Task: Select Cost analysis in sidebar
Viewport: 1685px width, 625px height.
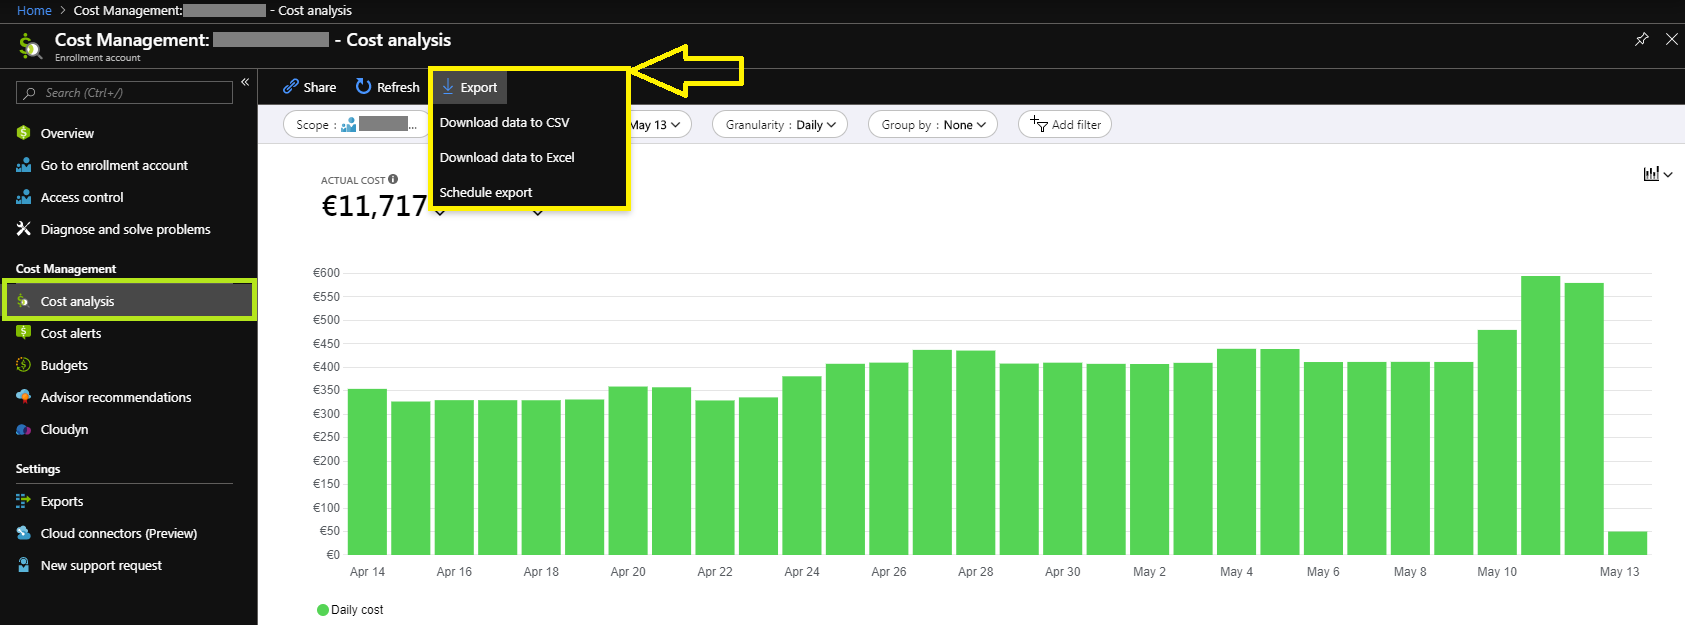Action: click(x=130, y=301)
